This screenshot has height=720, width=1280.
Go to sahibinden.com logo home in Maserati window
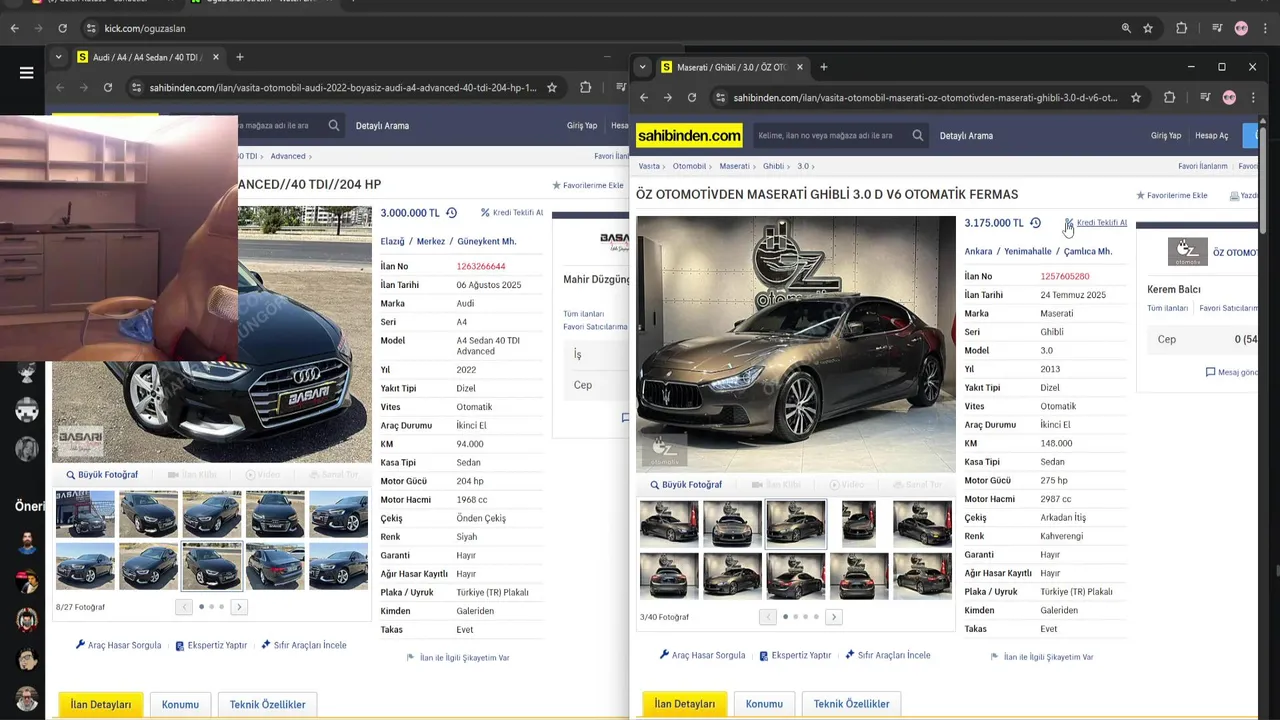[x=689, y=135]
